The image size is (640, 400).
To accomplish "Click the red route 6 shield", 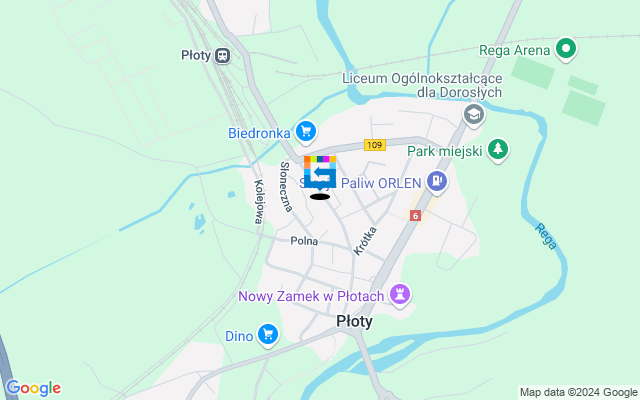I will [x=416, y=216].
